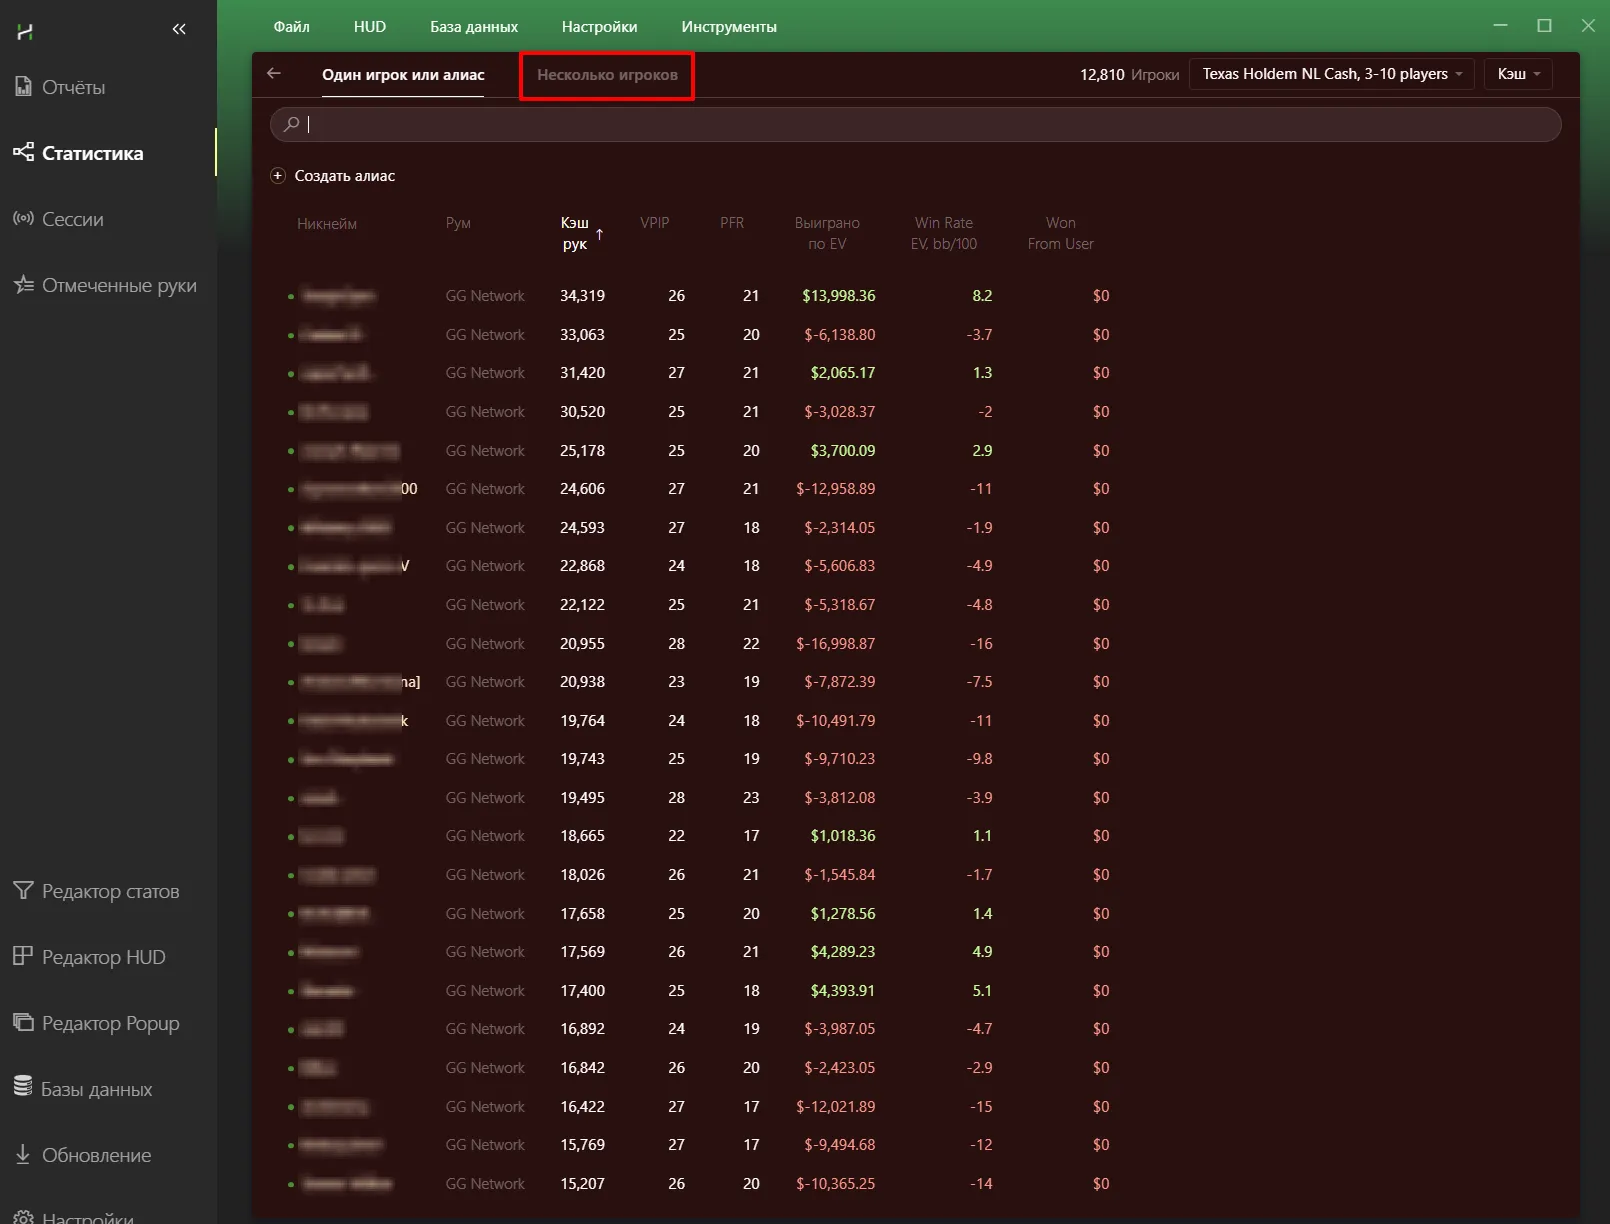Expand the Кэш dropdown

(x=1518, y=74)
